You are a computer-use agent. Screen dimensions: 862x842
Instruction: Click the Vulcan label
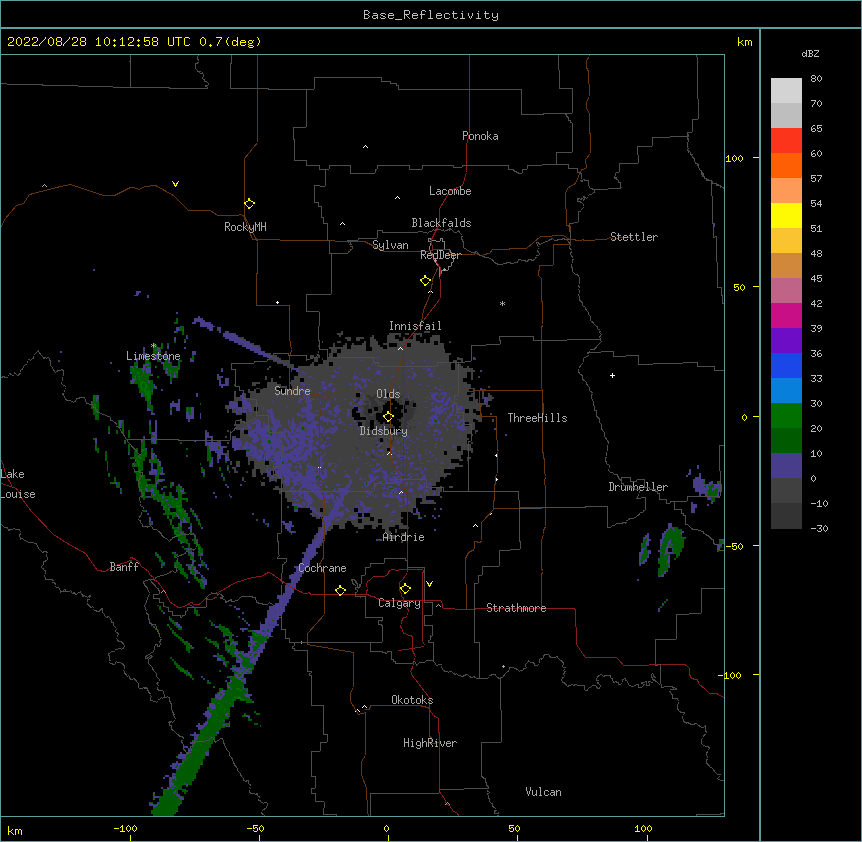(543, 792)
